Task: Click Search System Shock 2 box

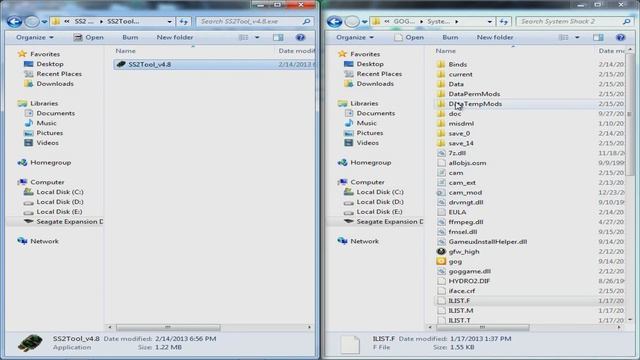Action: [x=574, y=21]
